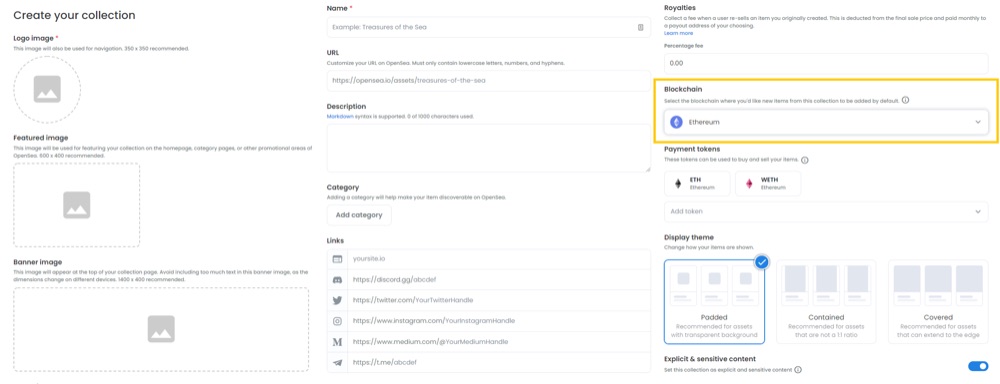The image size is (1000, 384).
Task: Click the collection Name text field
Action: point(489,27)
